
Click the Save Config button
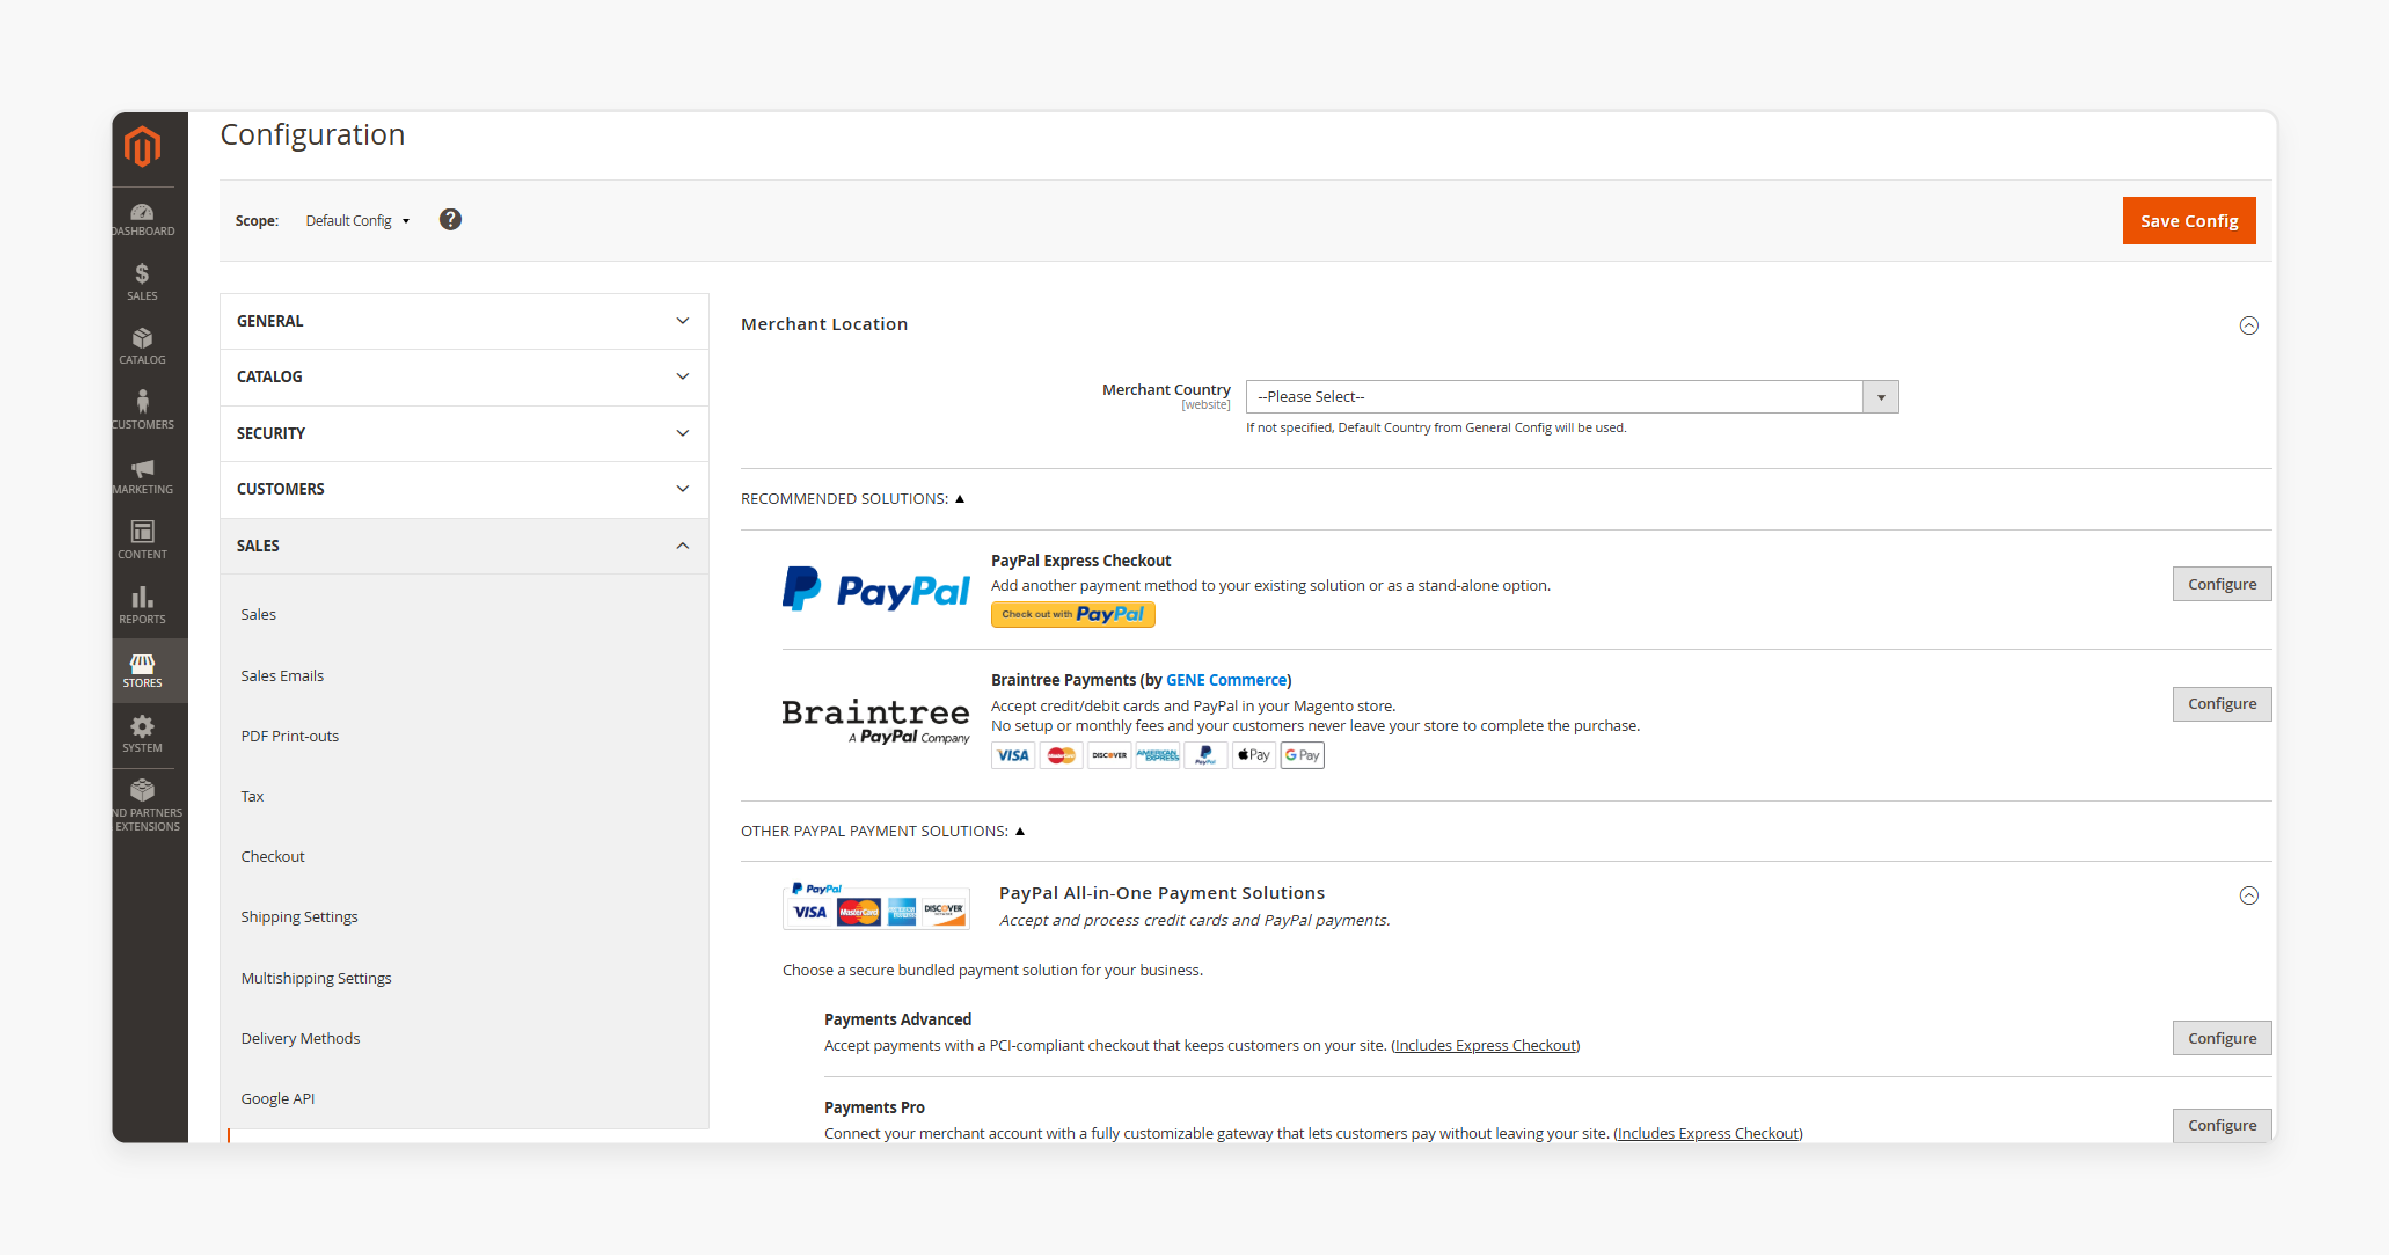(2189, 221)
